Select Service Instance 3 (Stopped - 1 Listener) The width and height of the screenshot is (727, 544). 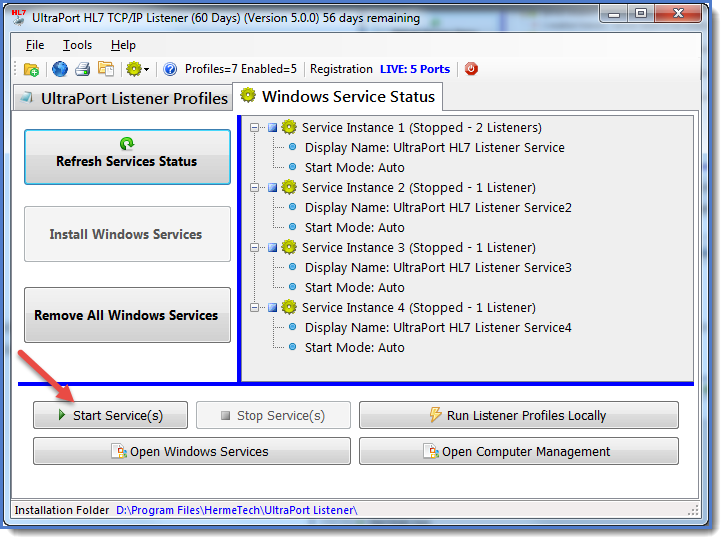419,247
